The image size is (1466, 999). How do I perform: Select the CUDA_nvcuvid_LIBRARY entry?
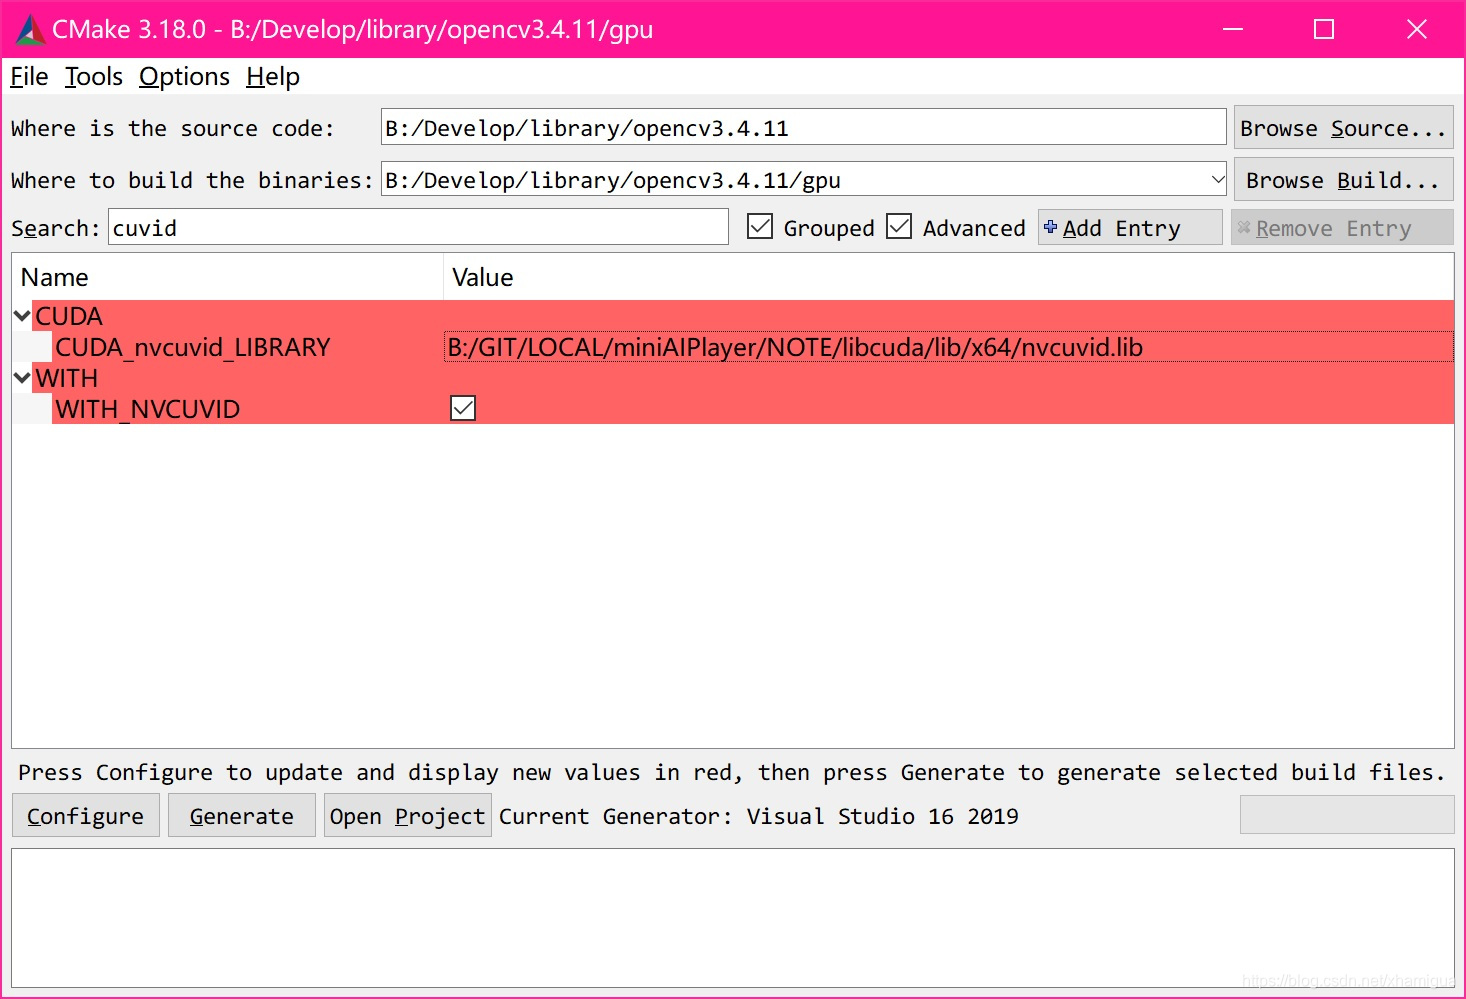193,347
